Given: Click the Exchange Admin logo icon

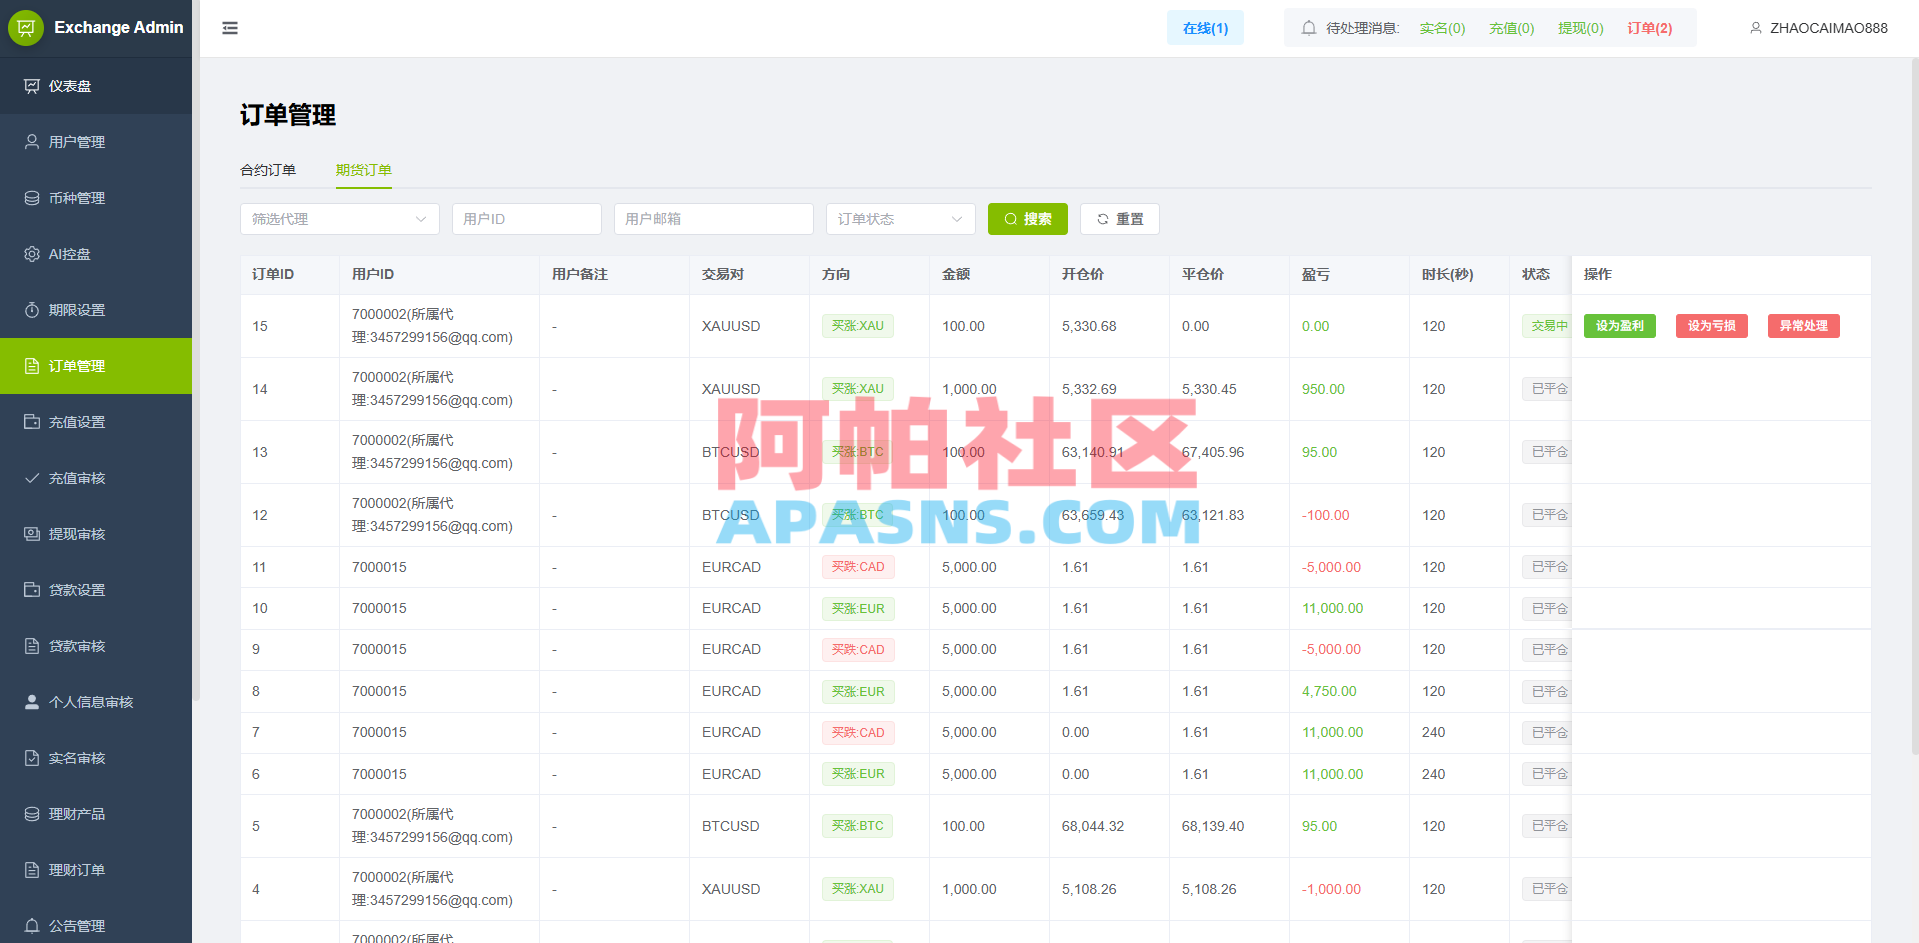Looking at the screenshot, I should 26,27.
